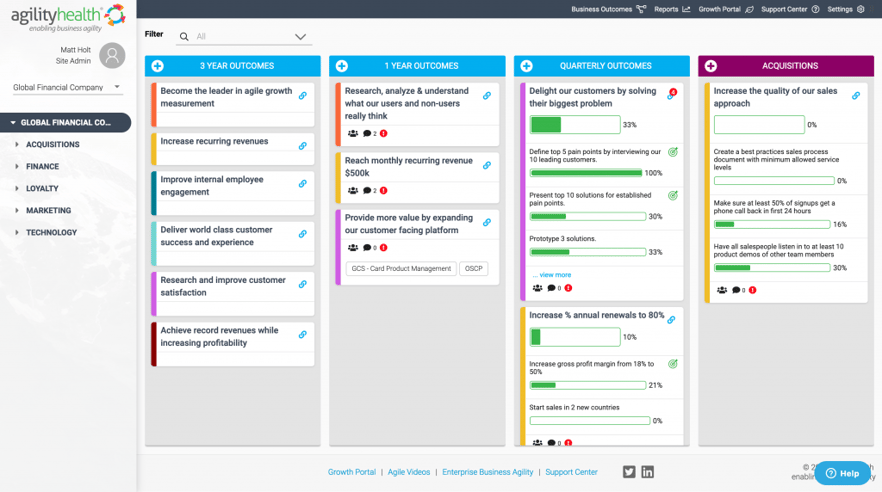Image resolution: width=882 pixels, height=492 pixels.
Task: Click red alert icon on Reach monthly recurring revenue card
Action: pos(384,191)
